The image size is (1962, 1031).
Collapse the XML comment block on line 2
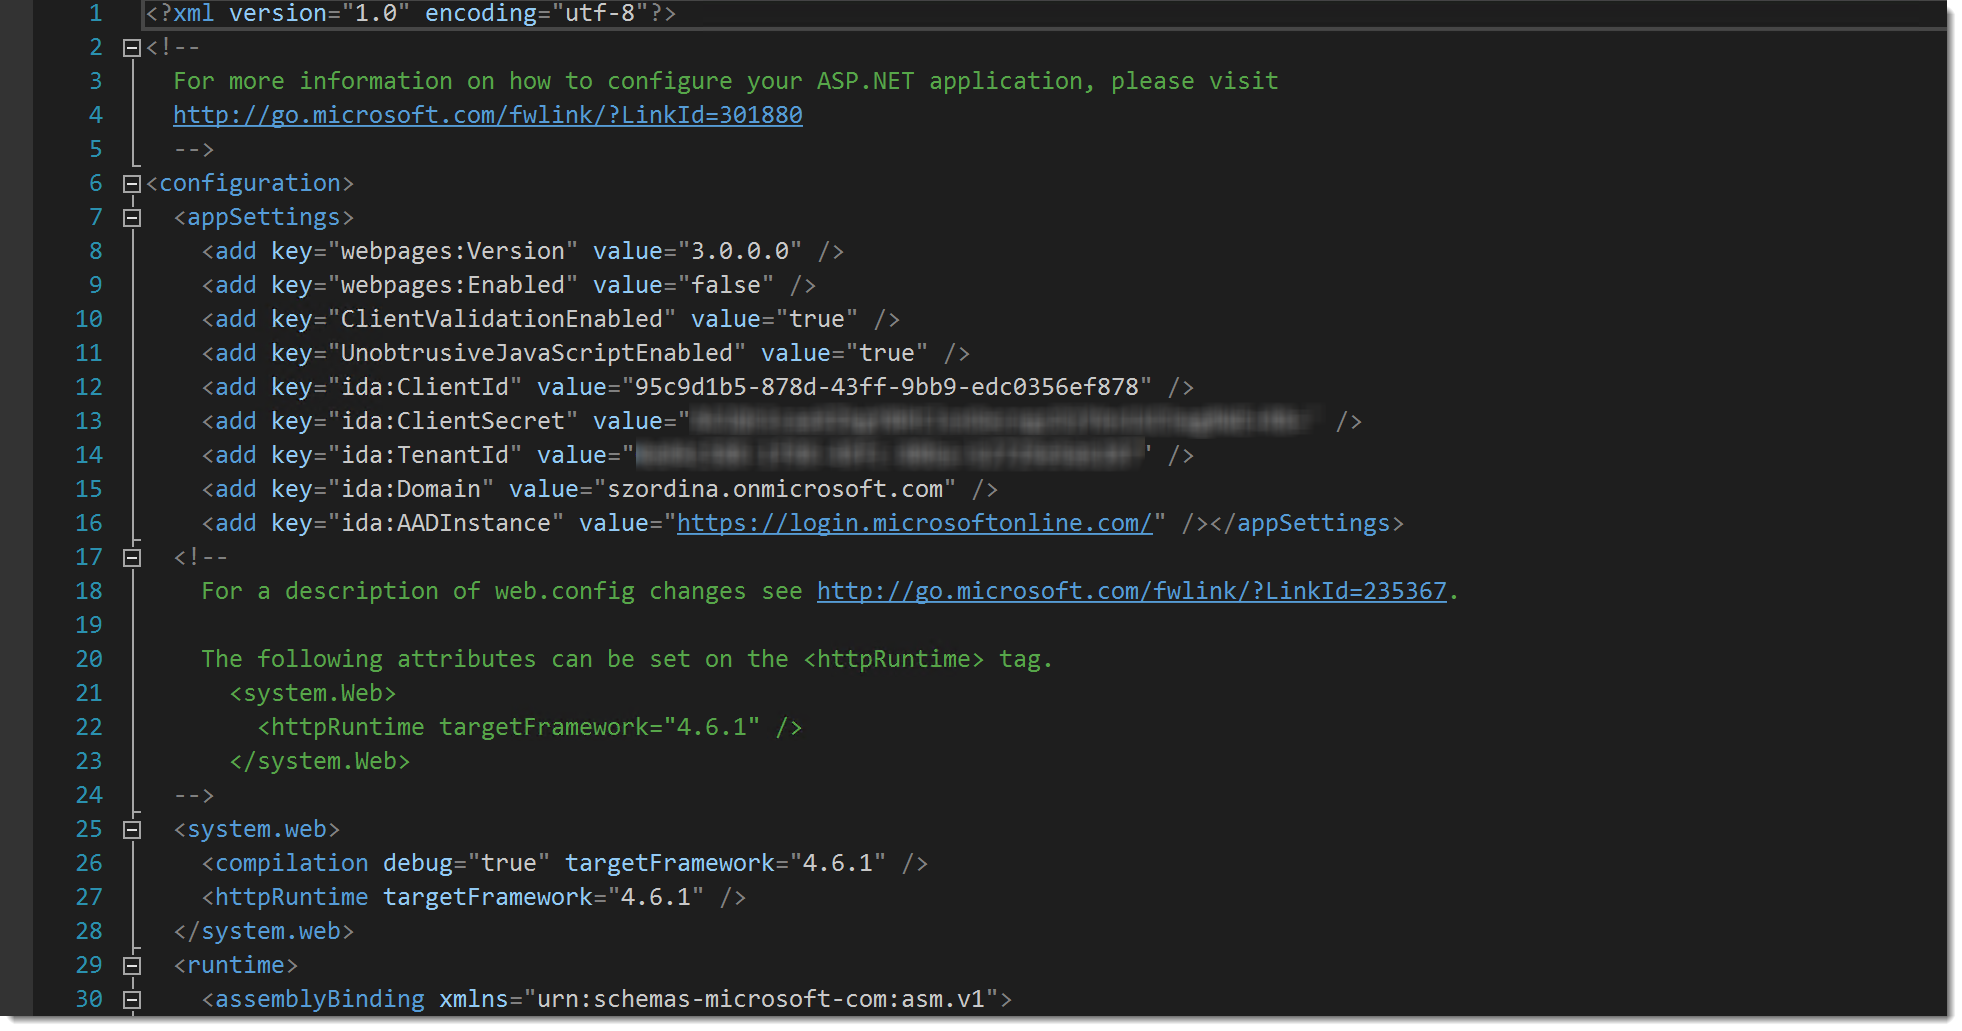[131, 48]
